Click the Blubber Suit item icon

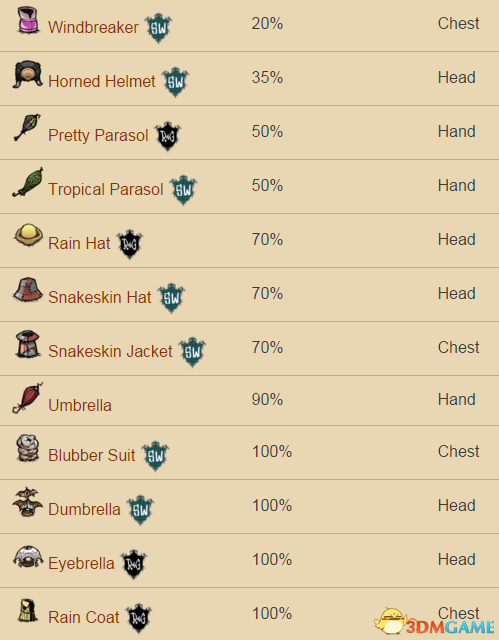click(28, 448)
